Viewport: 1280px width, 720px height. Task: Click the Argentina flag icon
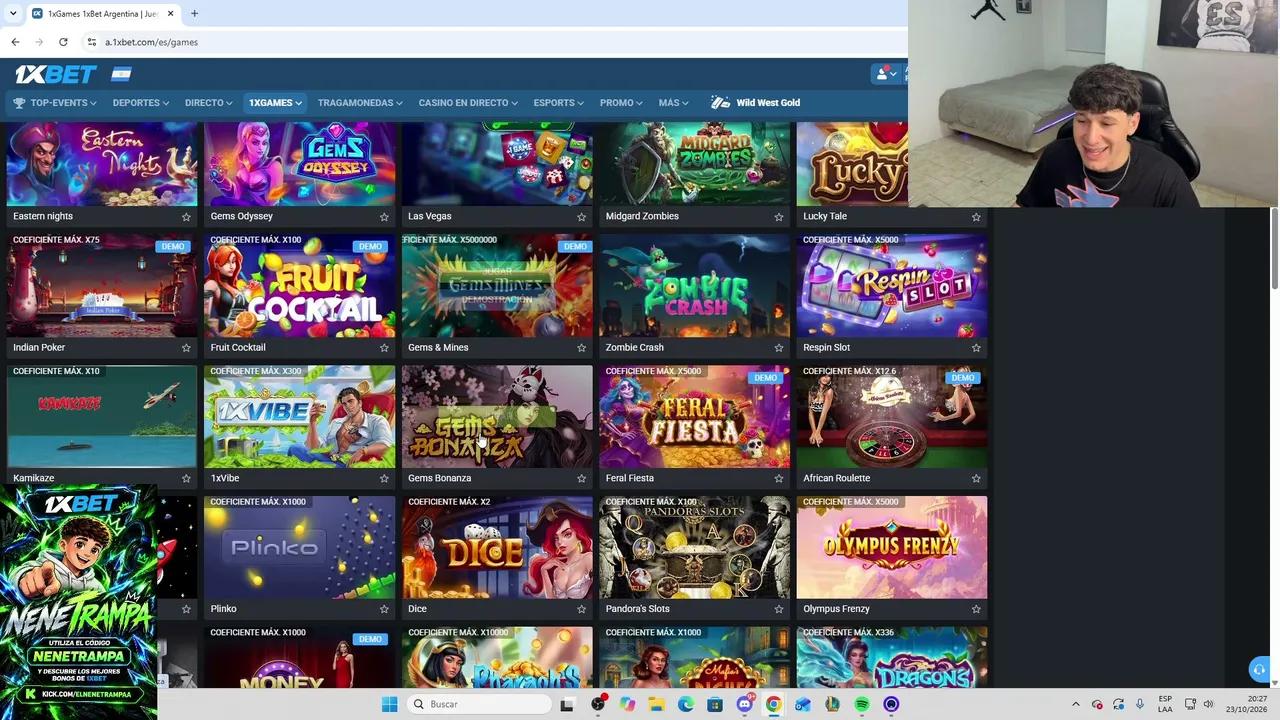121,74
